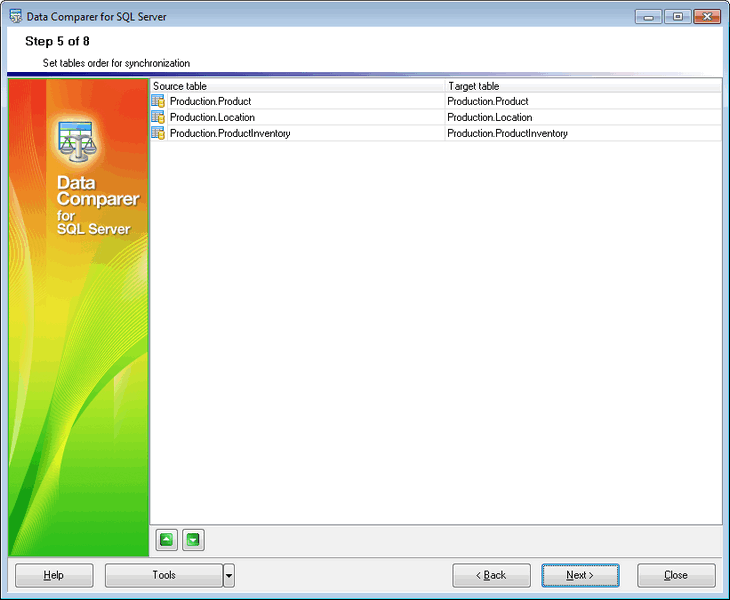Click table icon beside Production.Product row
730x600 pixels.
(x=158, y=101)
